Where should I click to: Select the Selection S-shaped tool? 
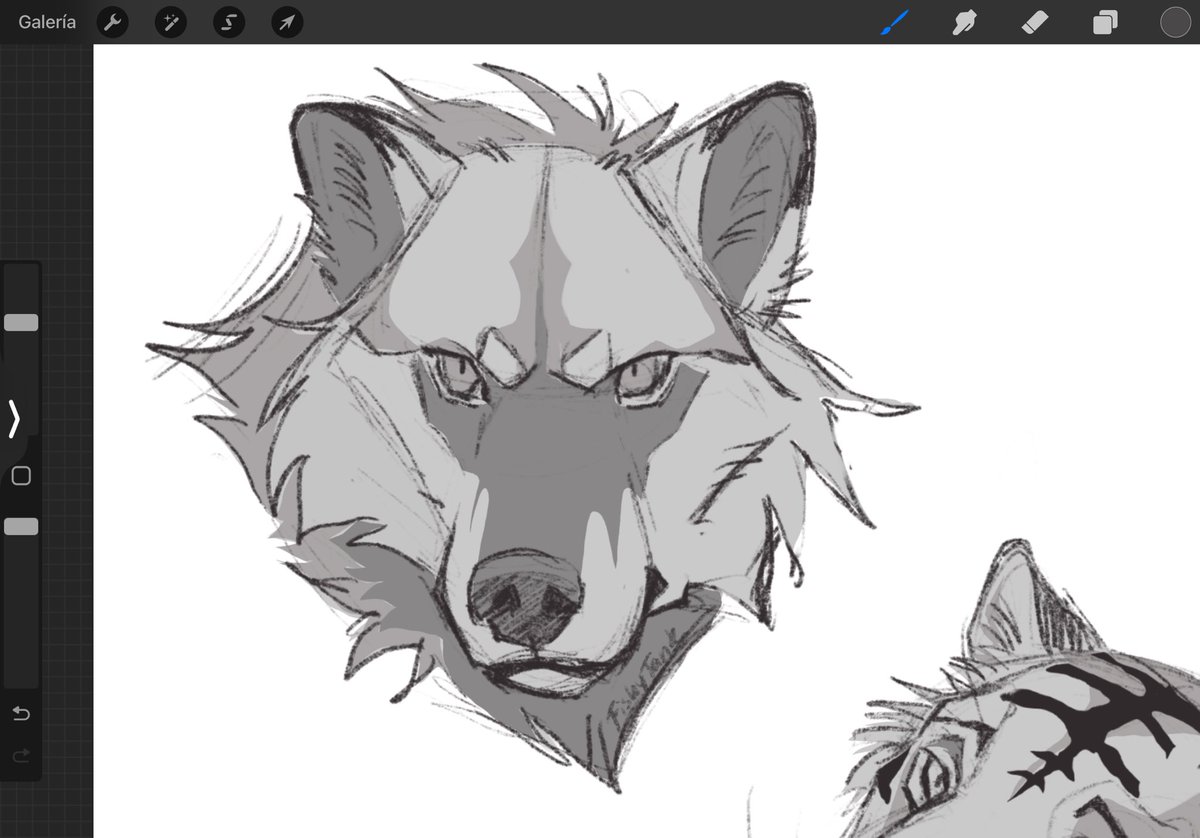[x=229, y=22]
